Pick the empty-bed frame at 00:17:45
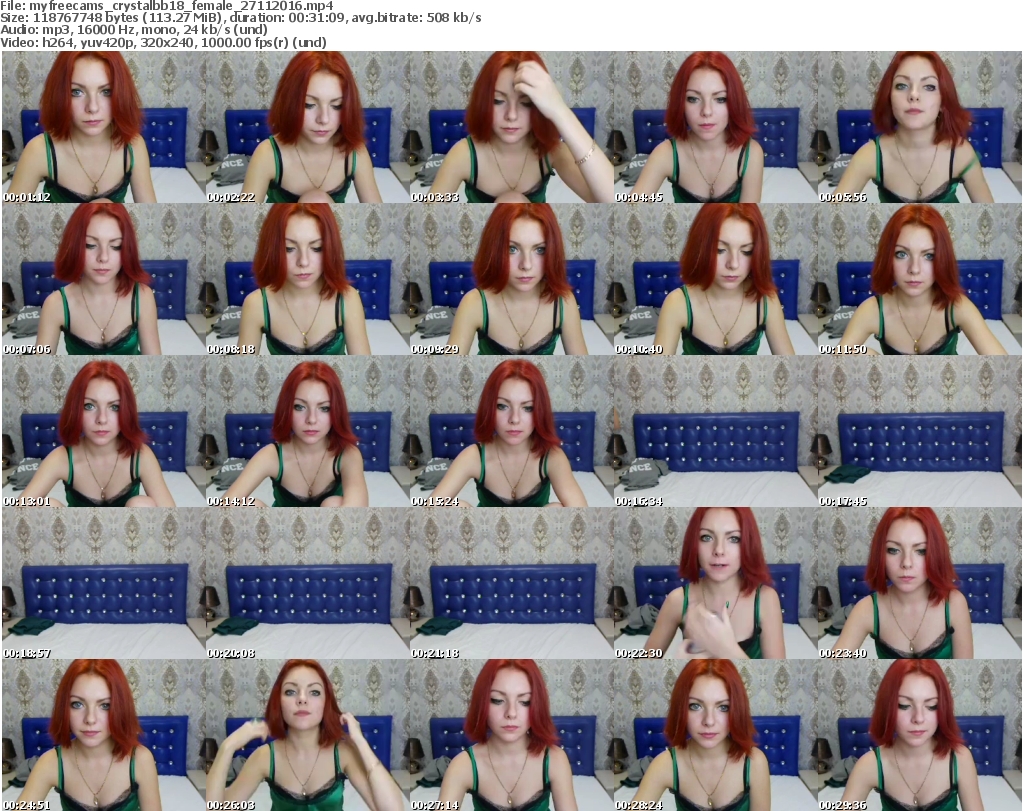 920,432
